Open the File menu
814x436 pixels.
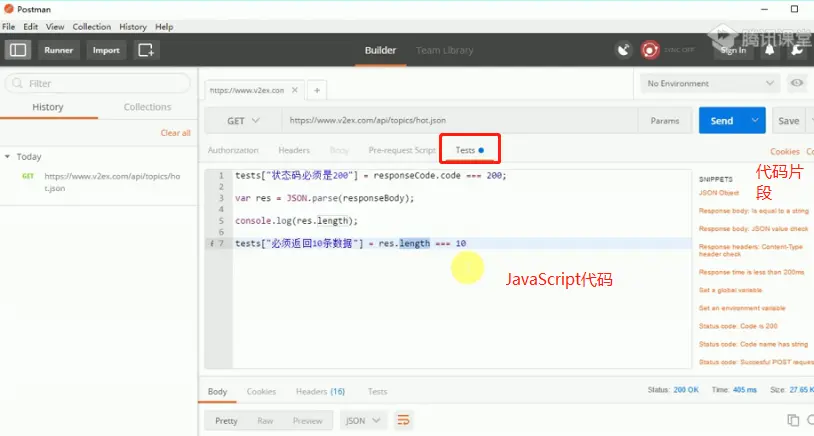pos(8,26)
